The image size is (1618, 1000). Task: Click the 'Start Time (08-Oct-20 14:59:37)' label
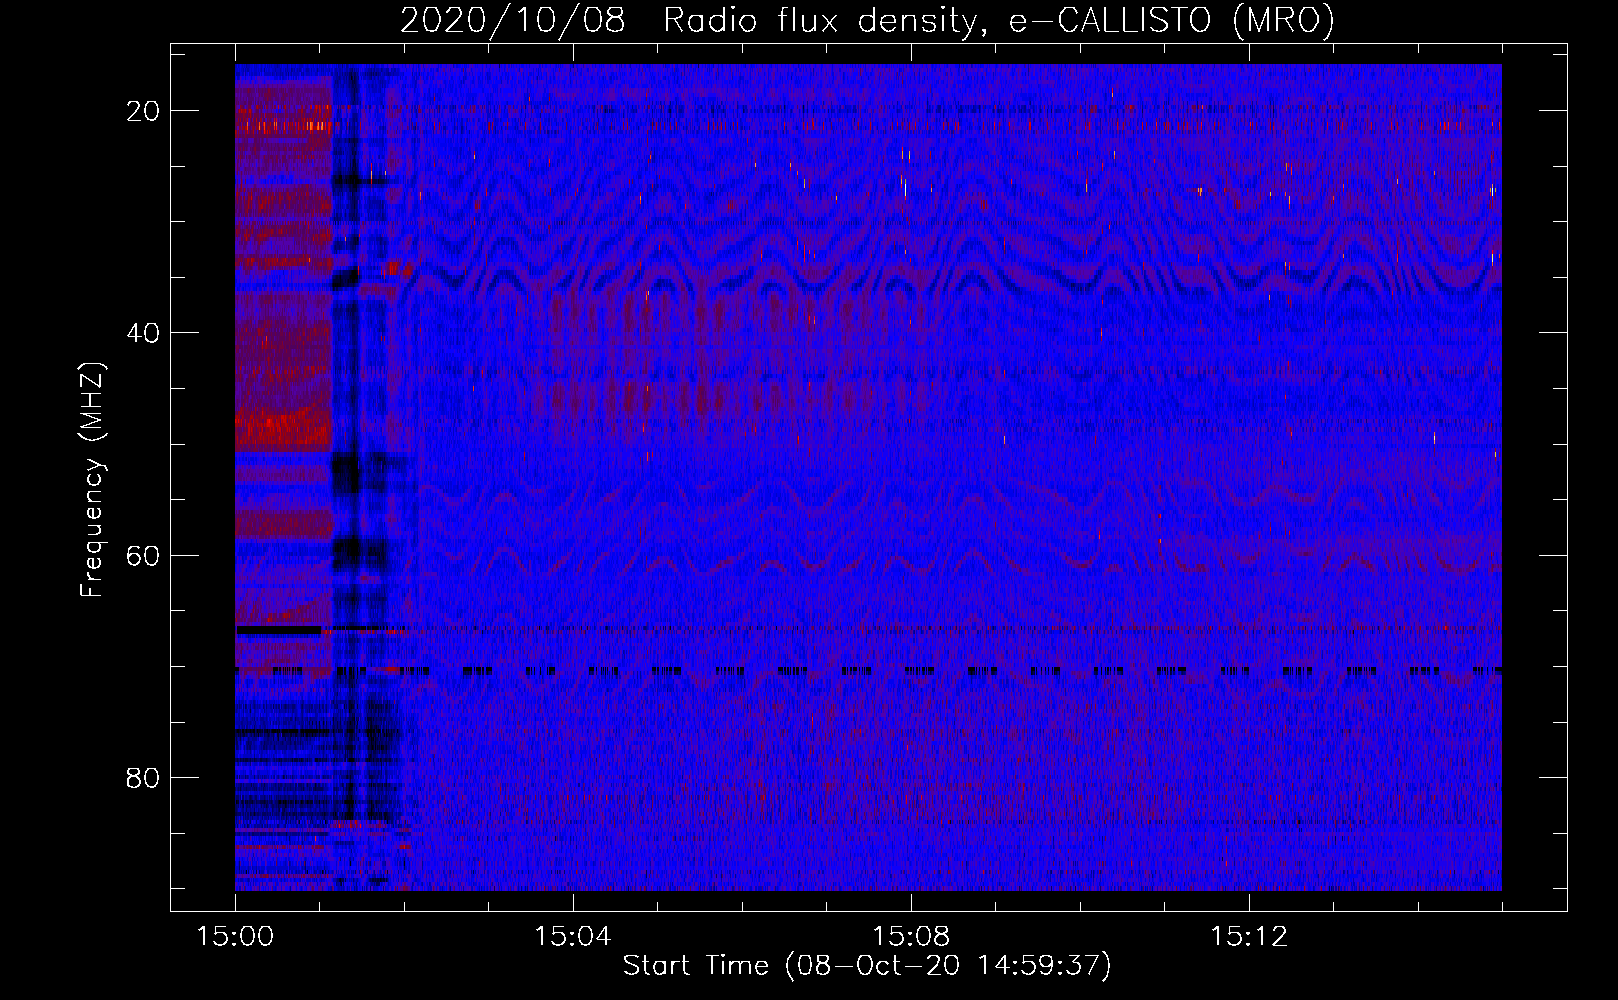[867, 966]
